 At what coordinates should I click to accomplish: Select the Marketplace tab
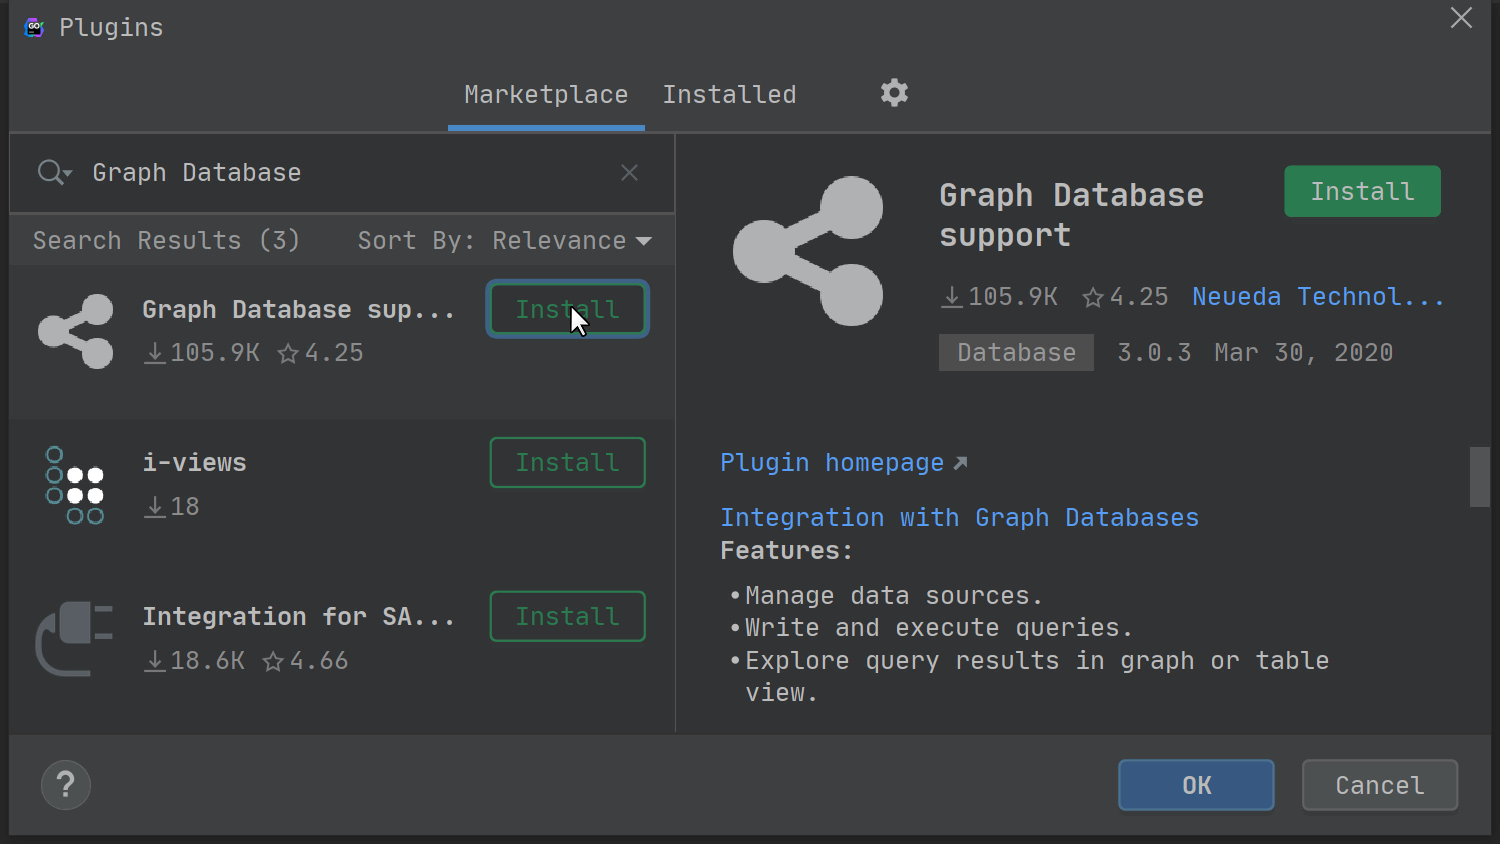coord(546,95)
